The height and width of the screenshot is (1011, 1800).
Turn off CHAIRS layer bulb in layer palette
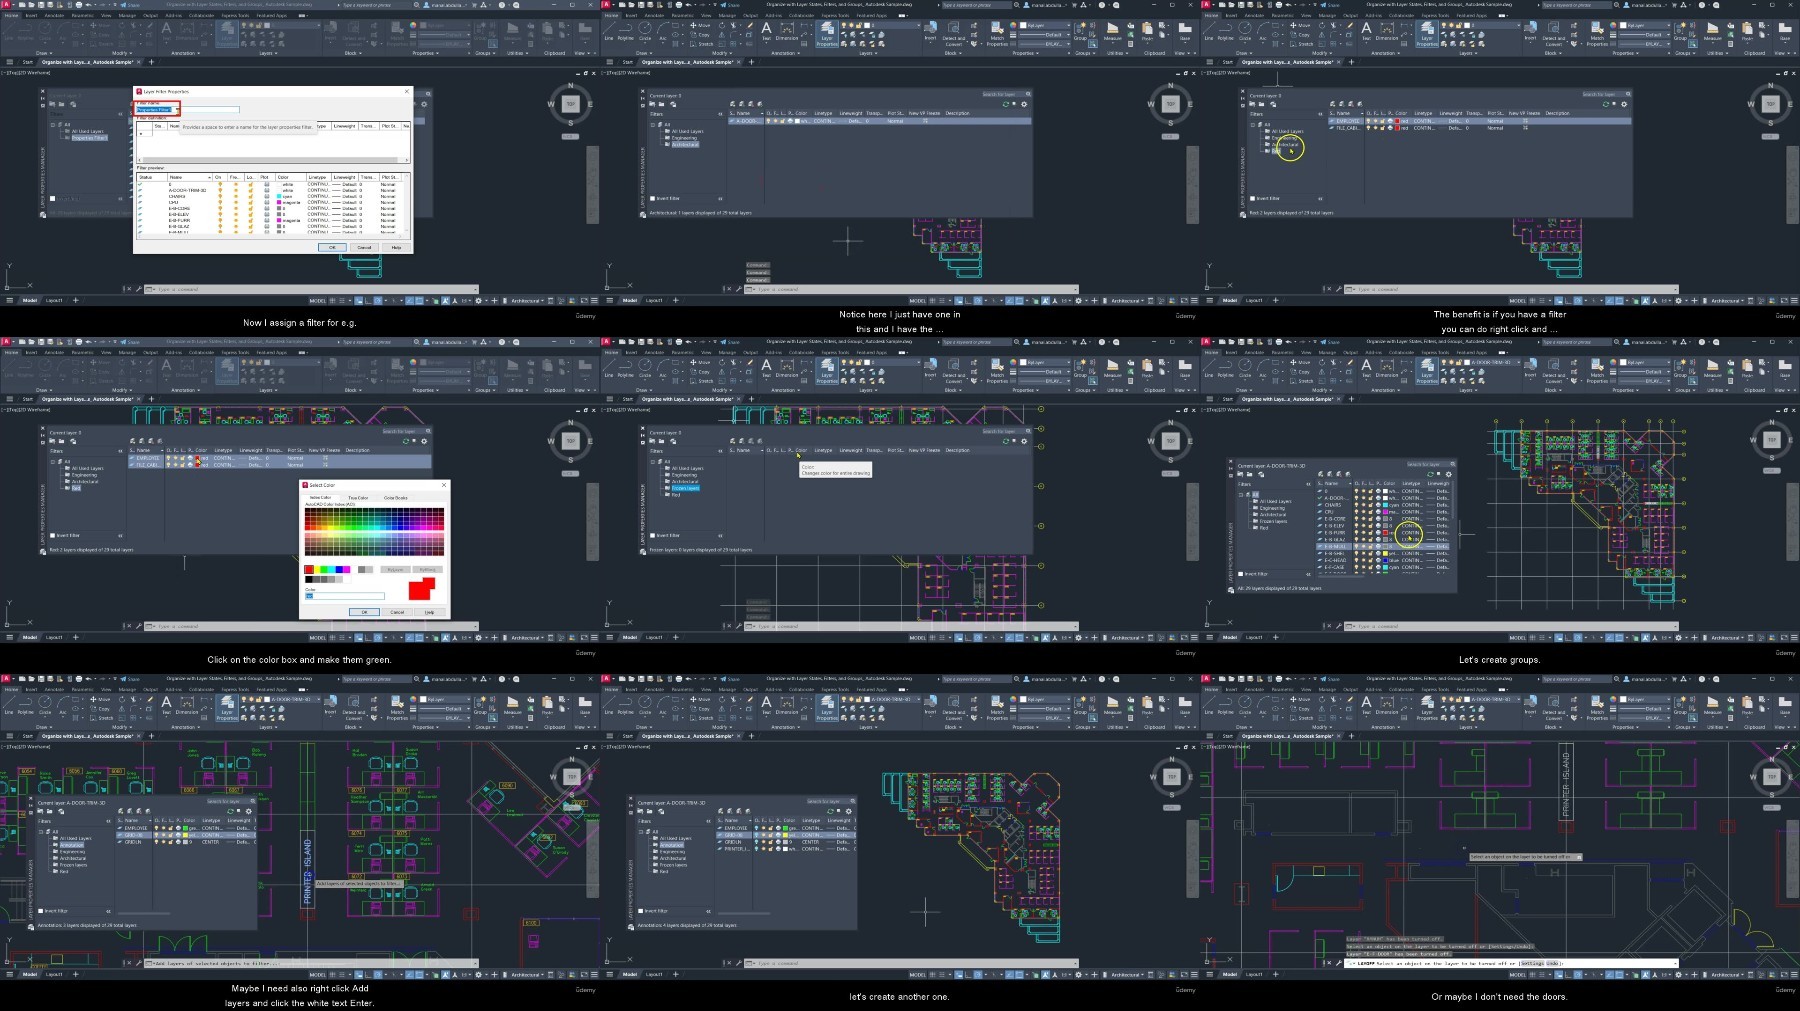[1356, 505]
